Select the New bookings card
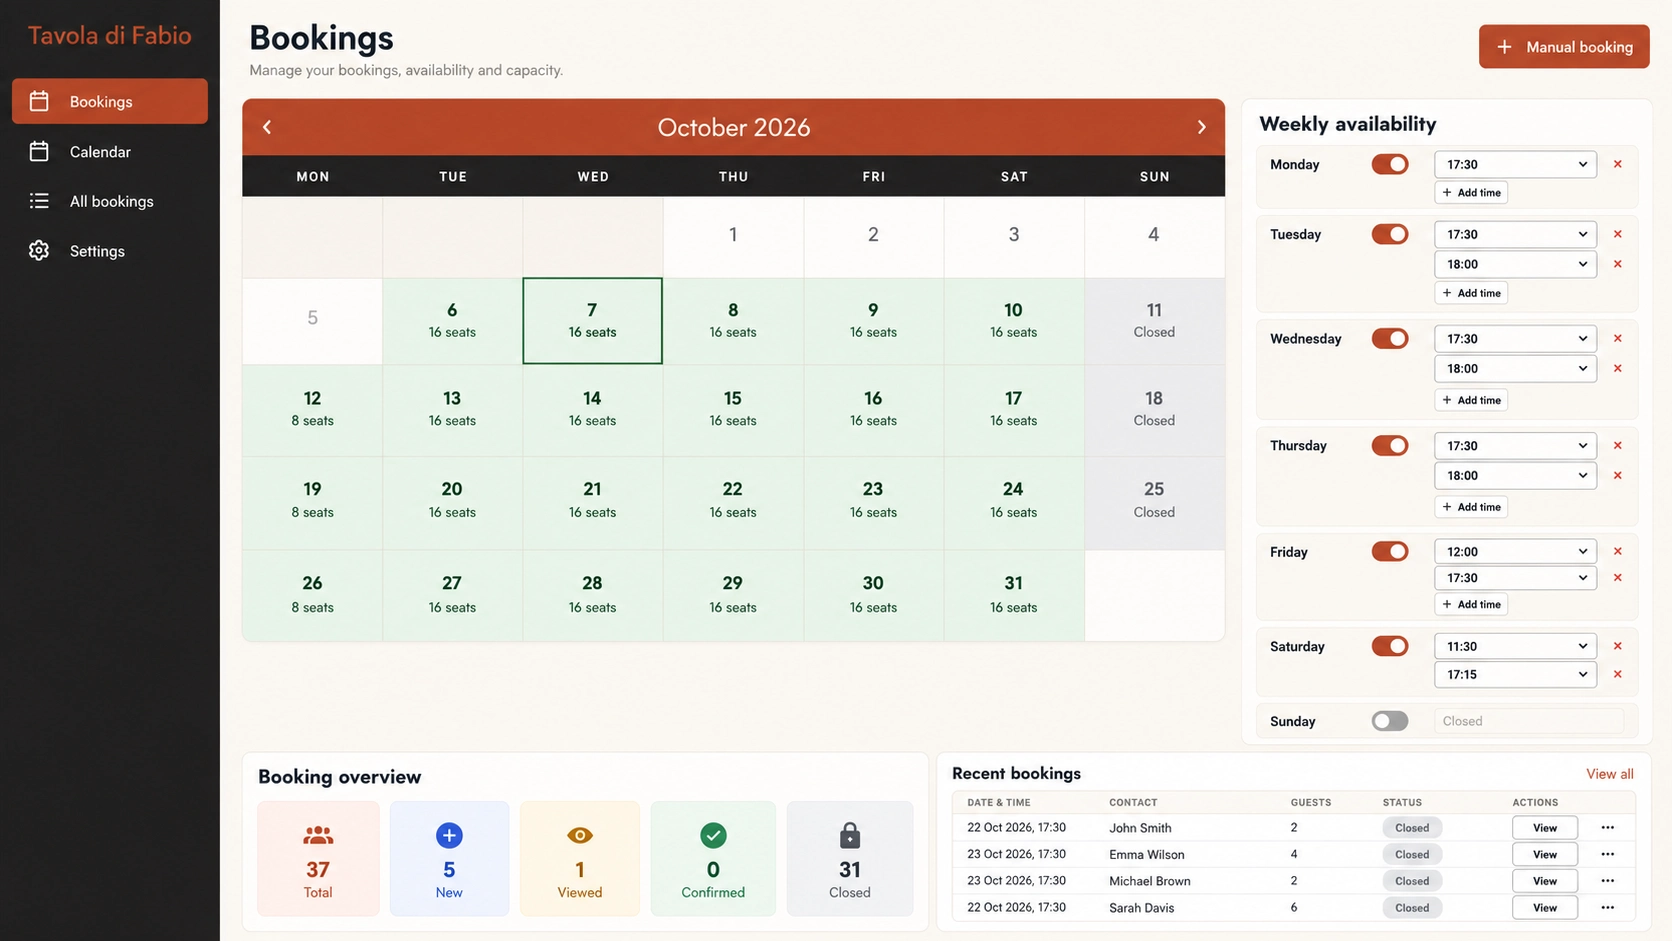Viewport: 1672px width, 941px height. coord(449,858)
